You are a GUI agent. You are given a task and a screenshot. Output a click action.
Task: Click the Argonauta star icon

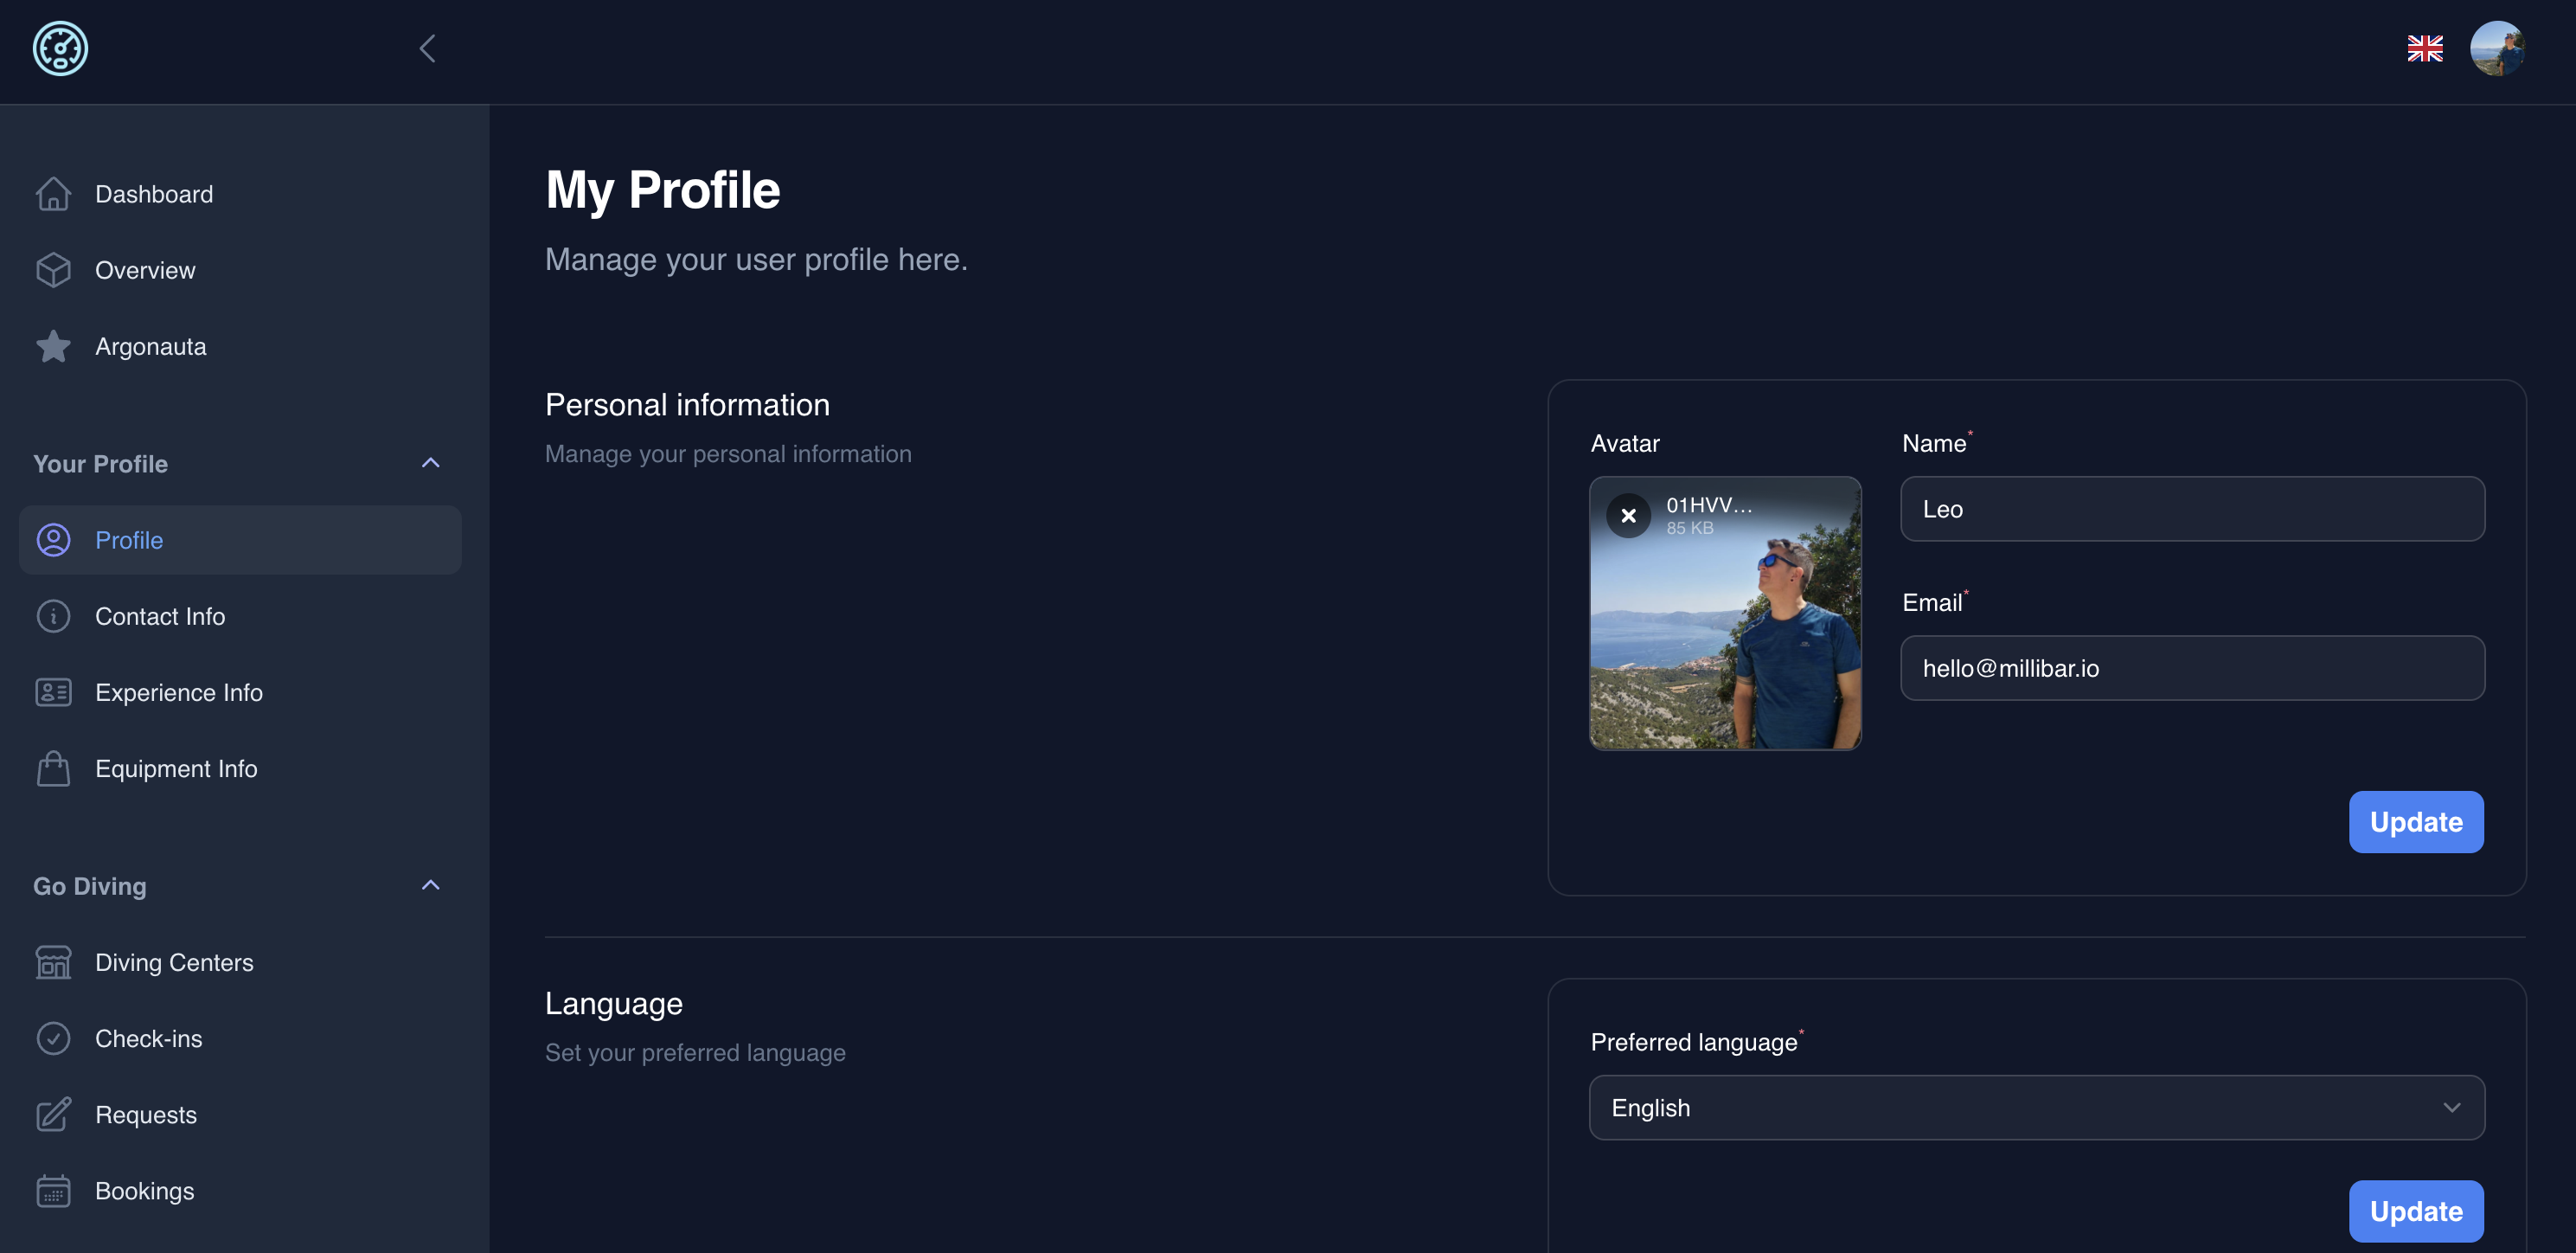[53, 346]
